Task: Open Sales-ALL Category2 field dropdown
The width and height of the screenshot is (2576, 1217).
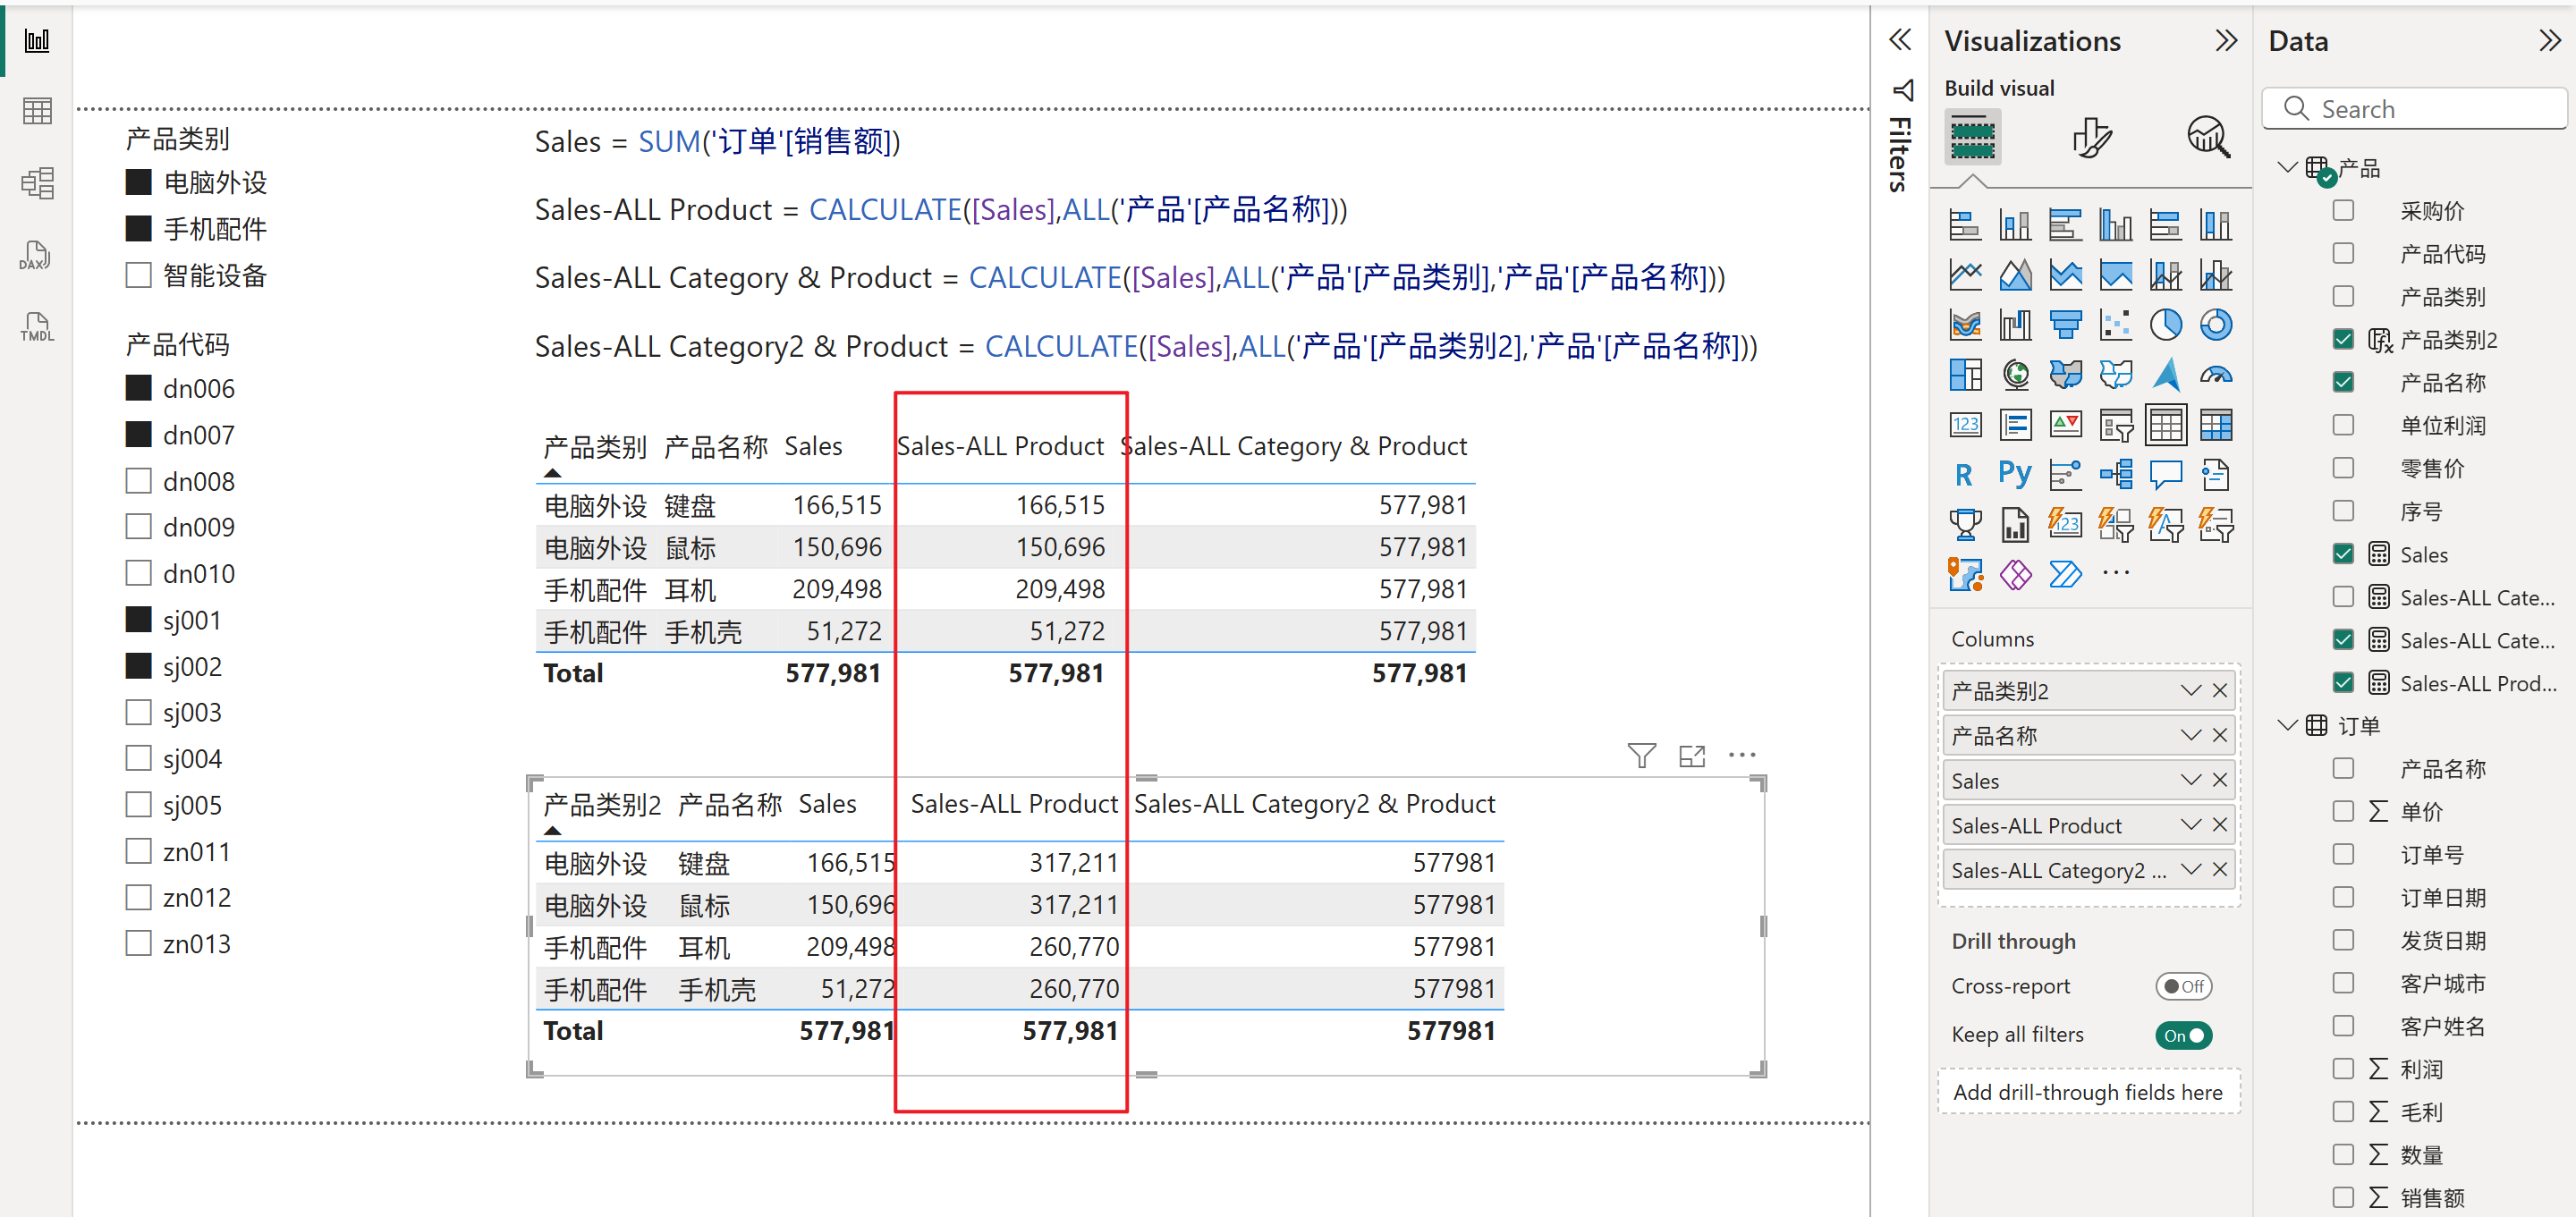Action: pos(2190,870)
